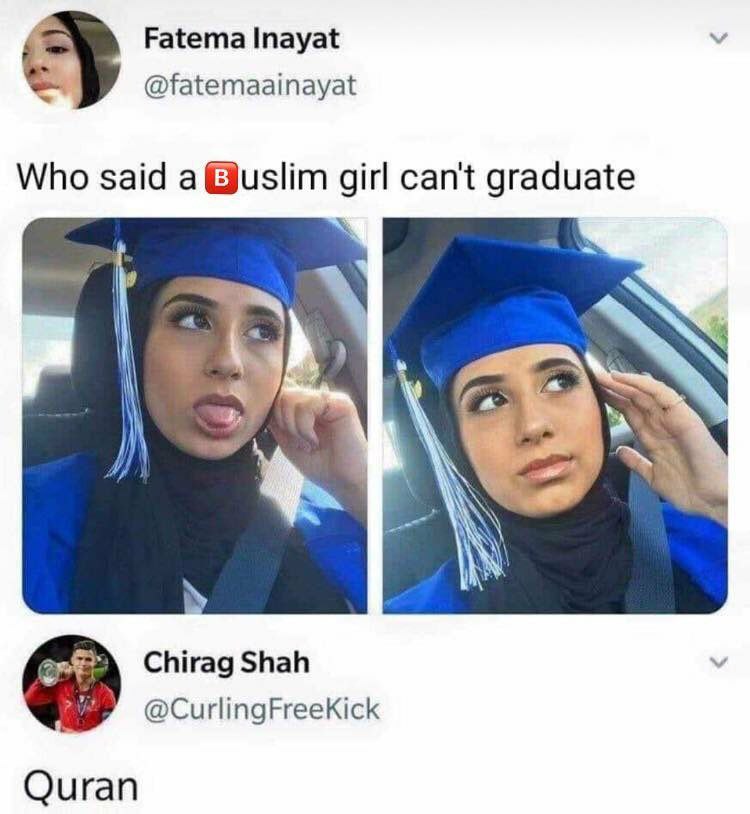Visit the @fatemaainayat handle
The width and height of the screenshot is (750, 814).
250,86
